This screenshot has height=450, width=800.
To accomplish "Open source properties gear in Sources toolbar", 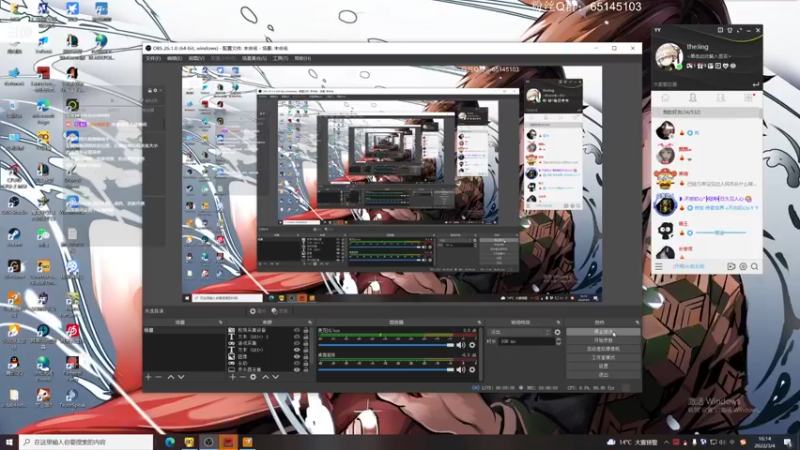I will coord(253,377).
